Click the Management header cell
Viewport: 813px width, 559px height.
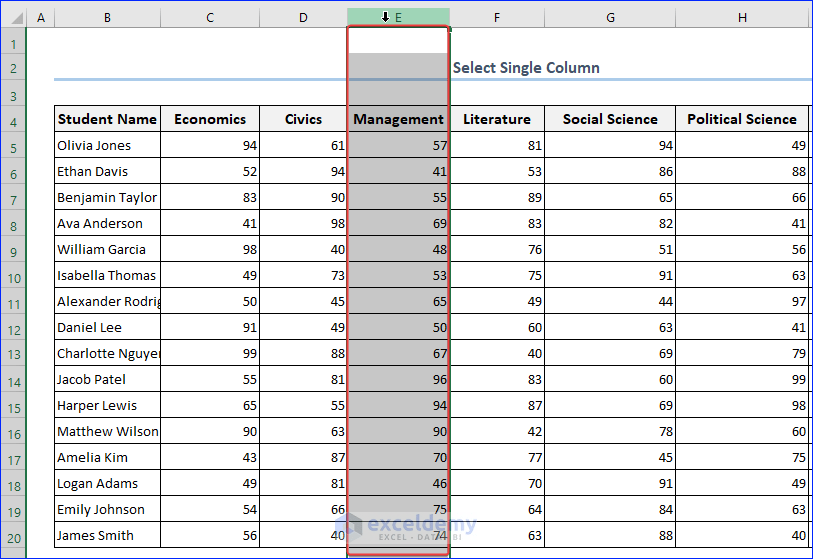[398, 119]
